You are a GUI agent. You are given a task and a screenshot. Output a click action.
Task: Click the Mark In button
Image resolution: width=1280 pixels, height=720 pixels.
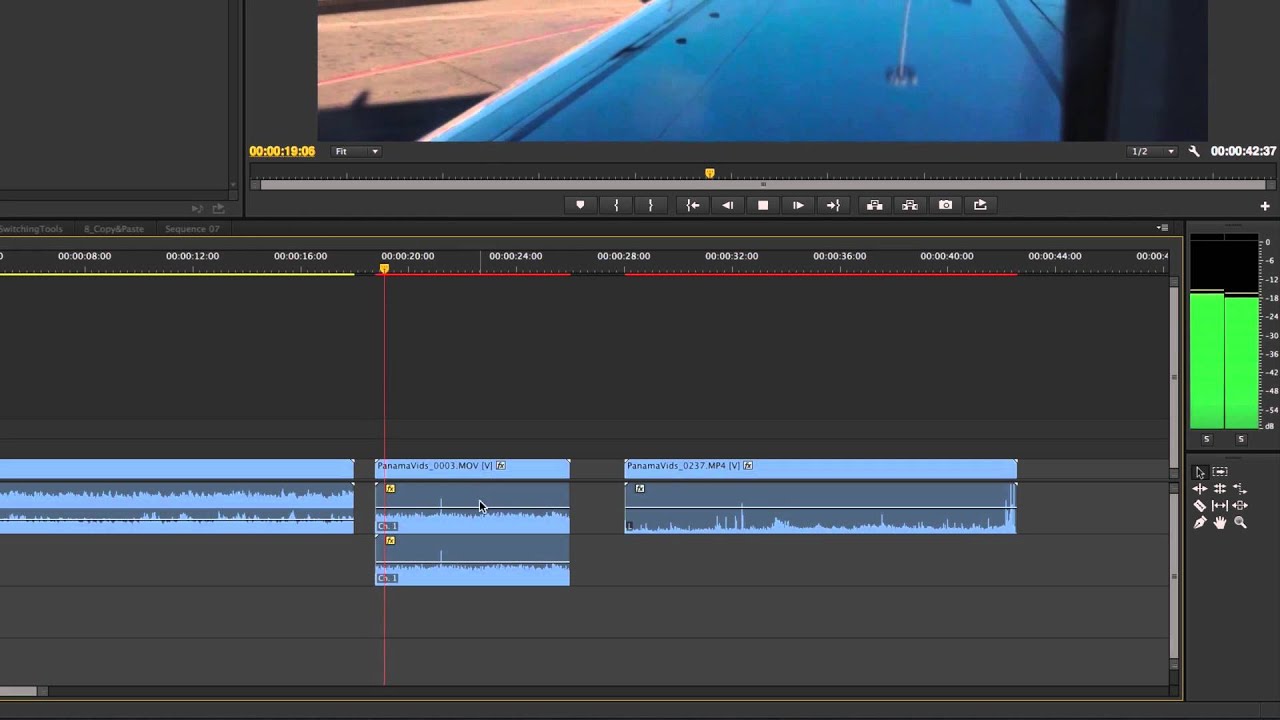pos(616,205)
